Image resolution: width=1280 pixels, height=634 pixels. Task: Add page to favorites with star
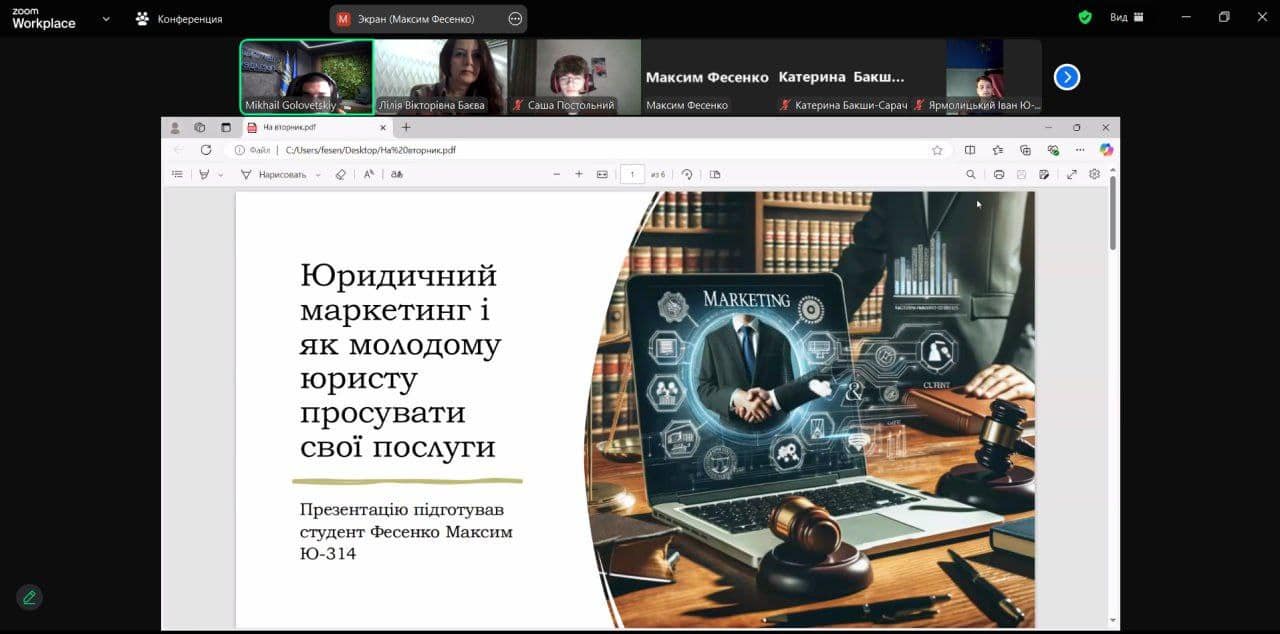[937, 150]
